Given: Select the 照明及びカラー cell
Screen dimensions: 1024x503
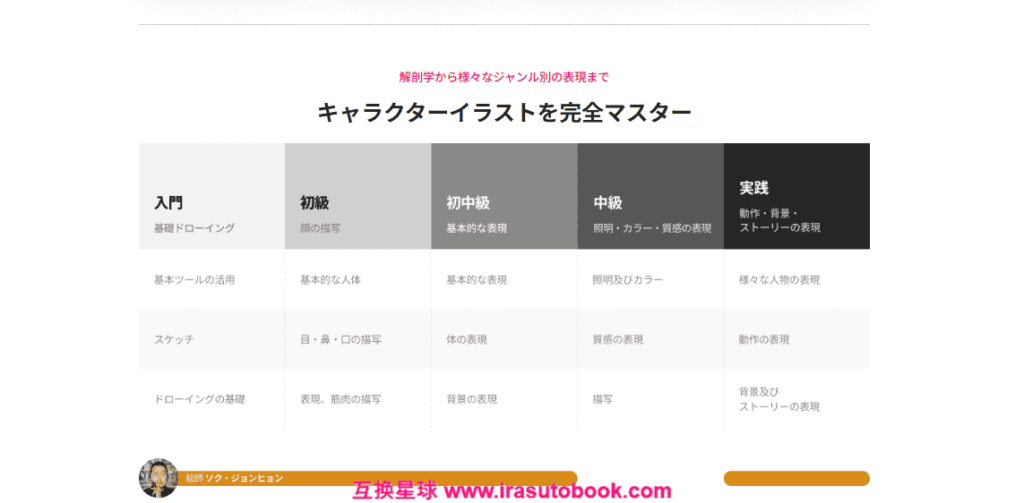Looking at the screenshot, I should tap(627, 280).
